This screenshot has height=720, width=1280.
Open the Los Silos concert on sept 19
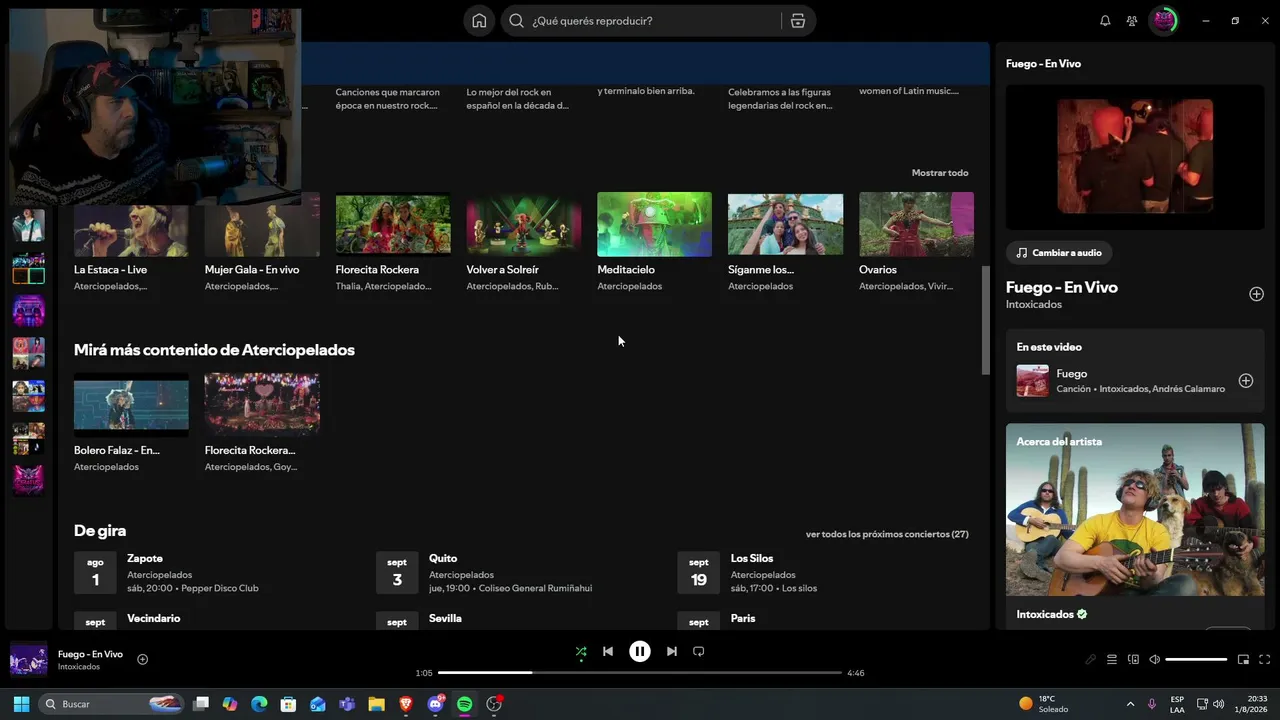click(x=820, y=573)
